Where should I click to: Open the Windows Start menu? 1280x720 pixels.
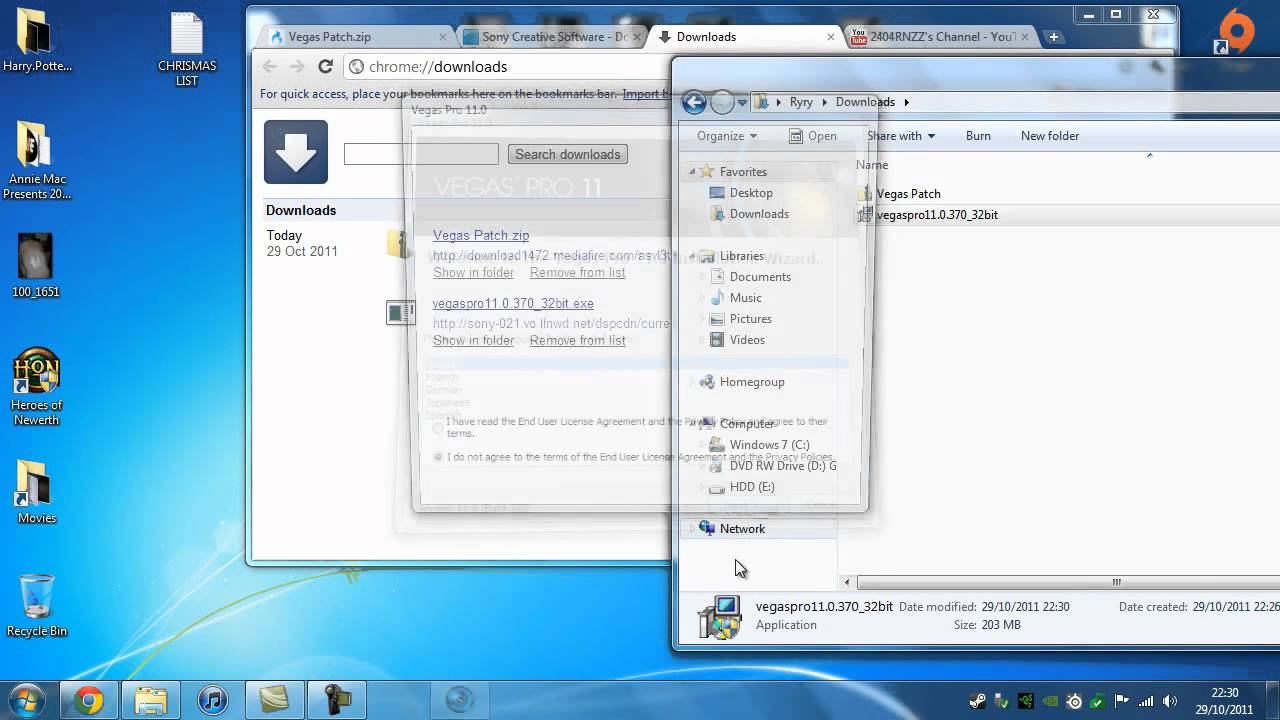pyautogui.click(x=28, y=699)
